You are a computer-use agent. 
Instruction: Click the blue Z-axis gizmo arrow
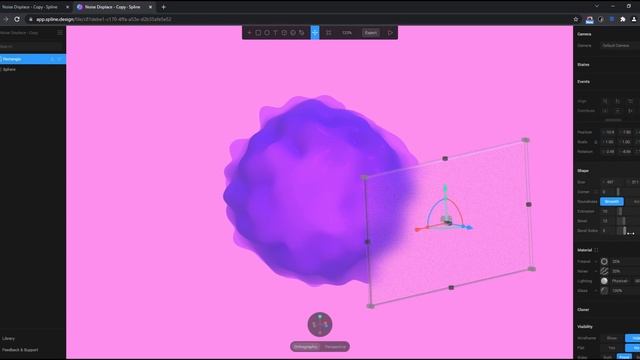click(469, 227)
